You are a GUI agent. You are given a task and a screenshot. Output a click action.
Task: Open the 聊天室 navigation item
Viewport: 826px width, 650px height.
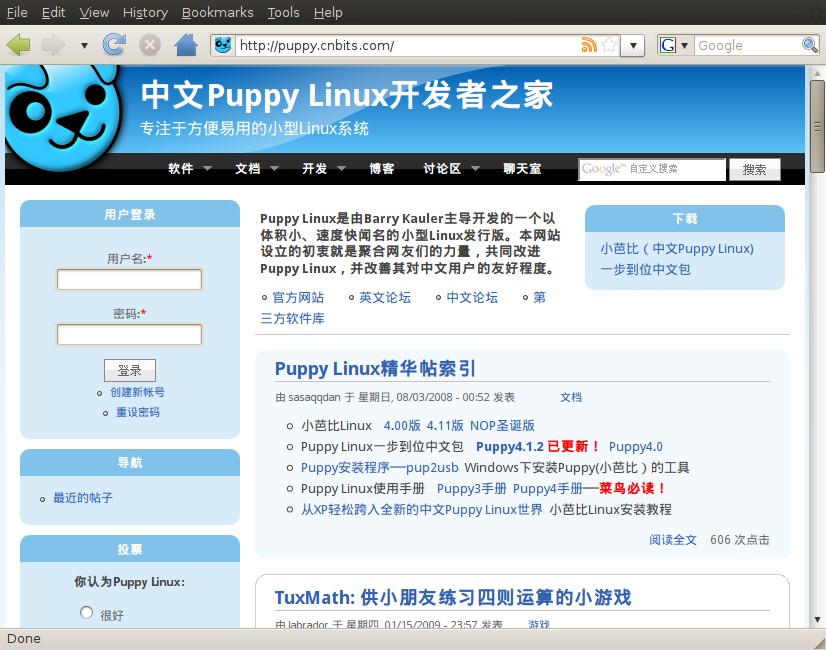point(522,169)
